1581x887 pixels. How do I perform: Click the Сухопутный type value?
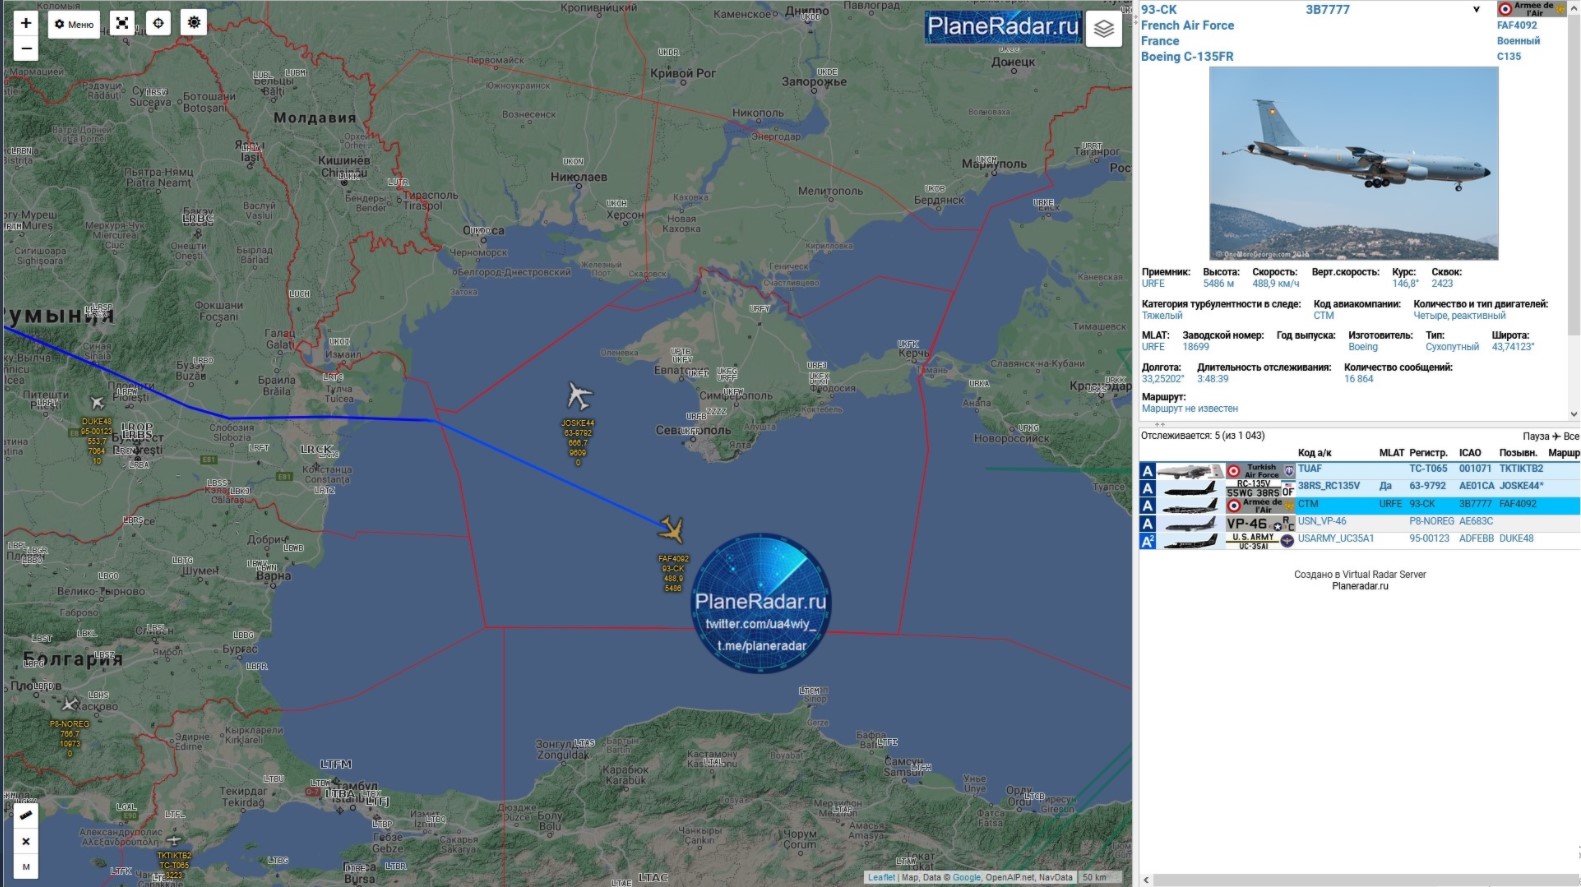1452,347
